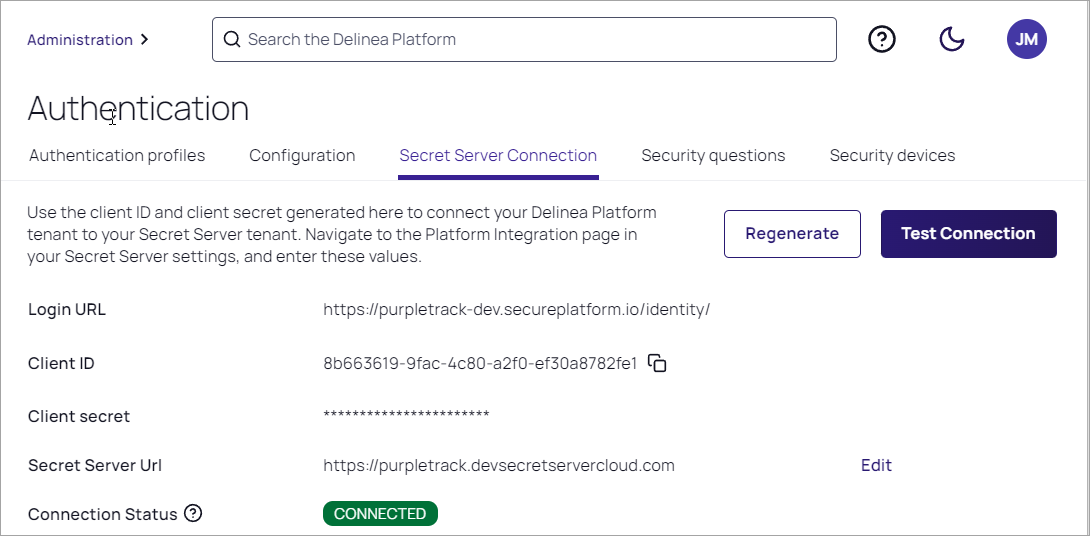This screenshot has width=1090, height=536.
Task: Click Connection Status info tooltip icon
Action: [194, 514]
